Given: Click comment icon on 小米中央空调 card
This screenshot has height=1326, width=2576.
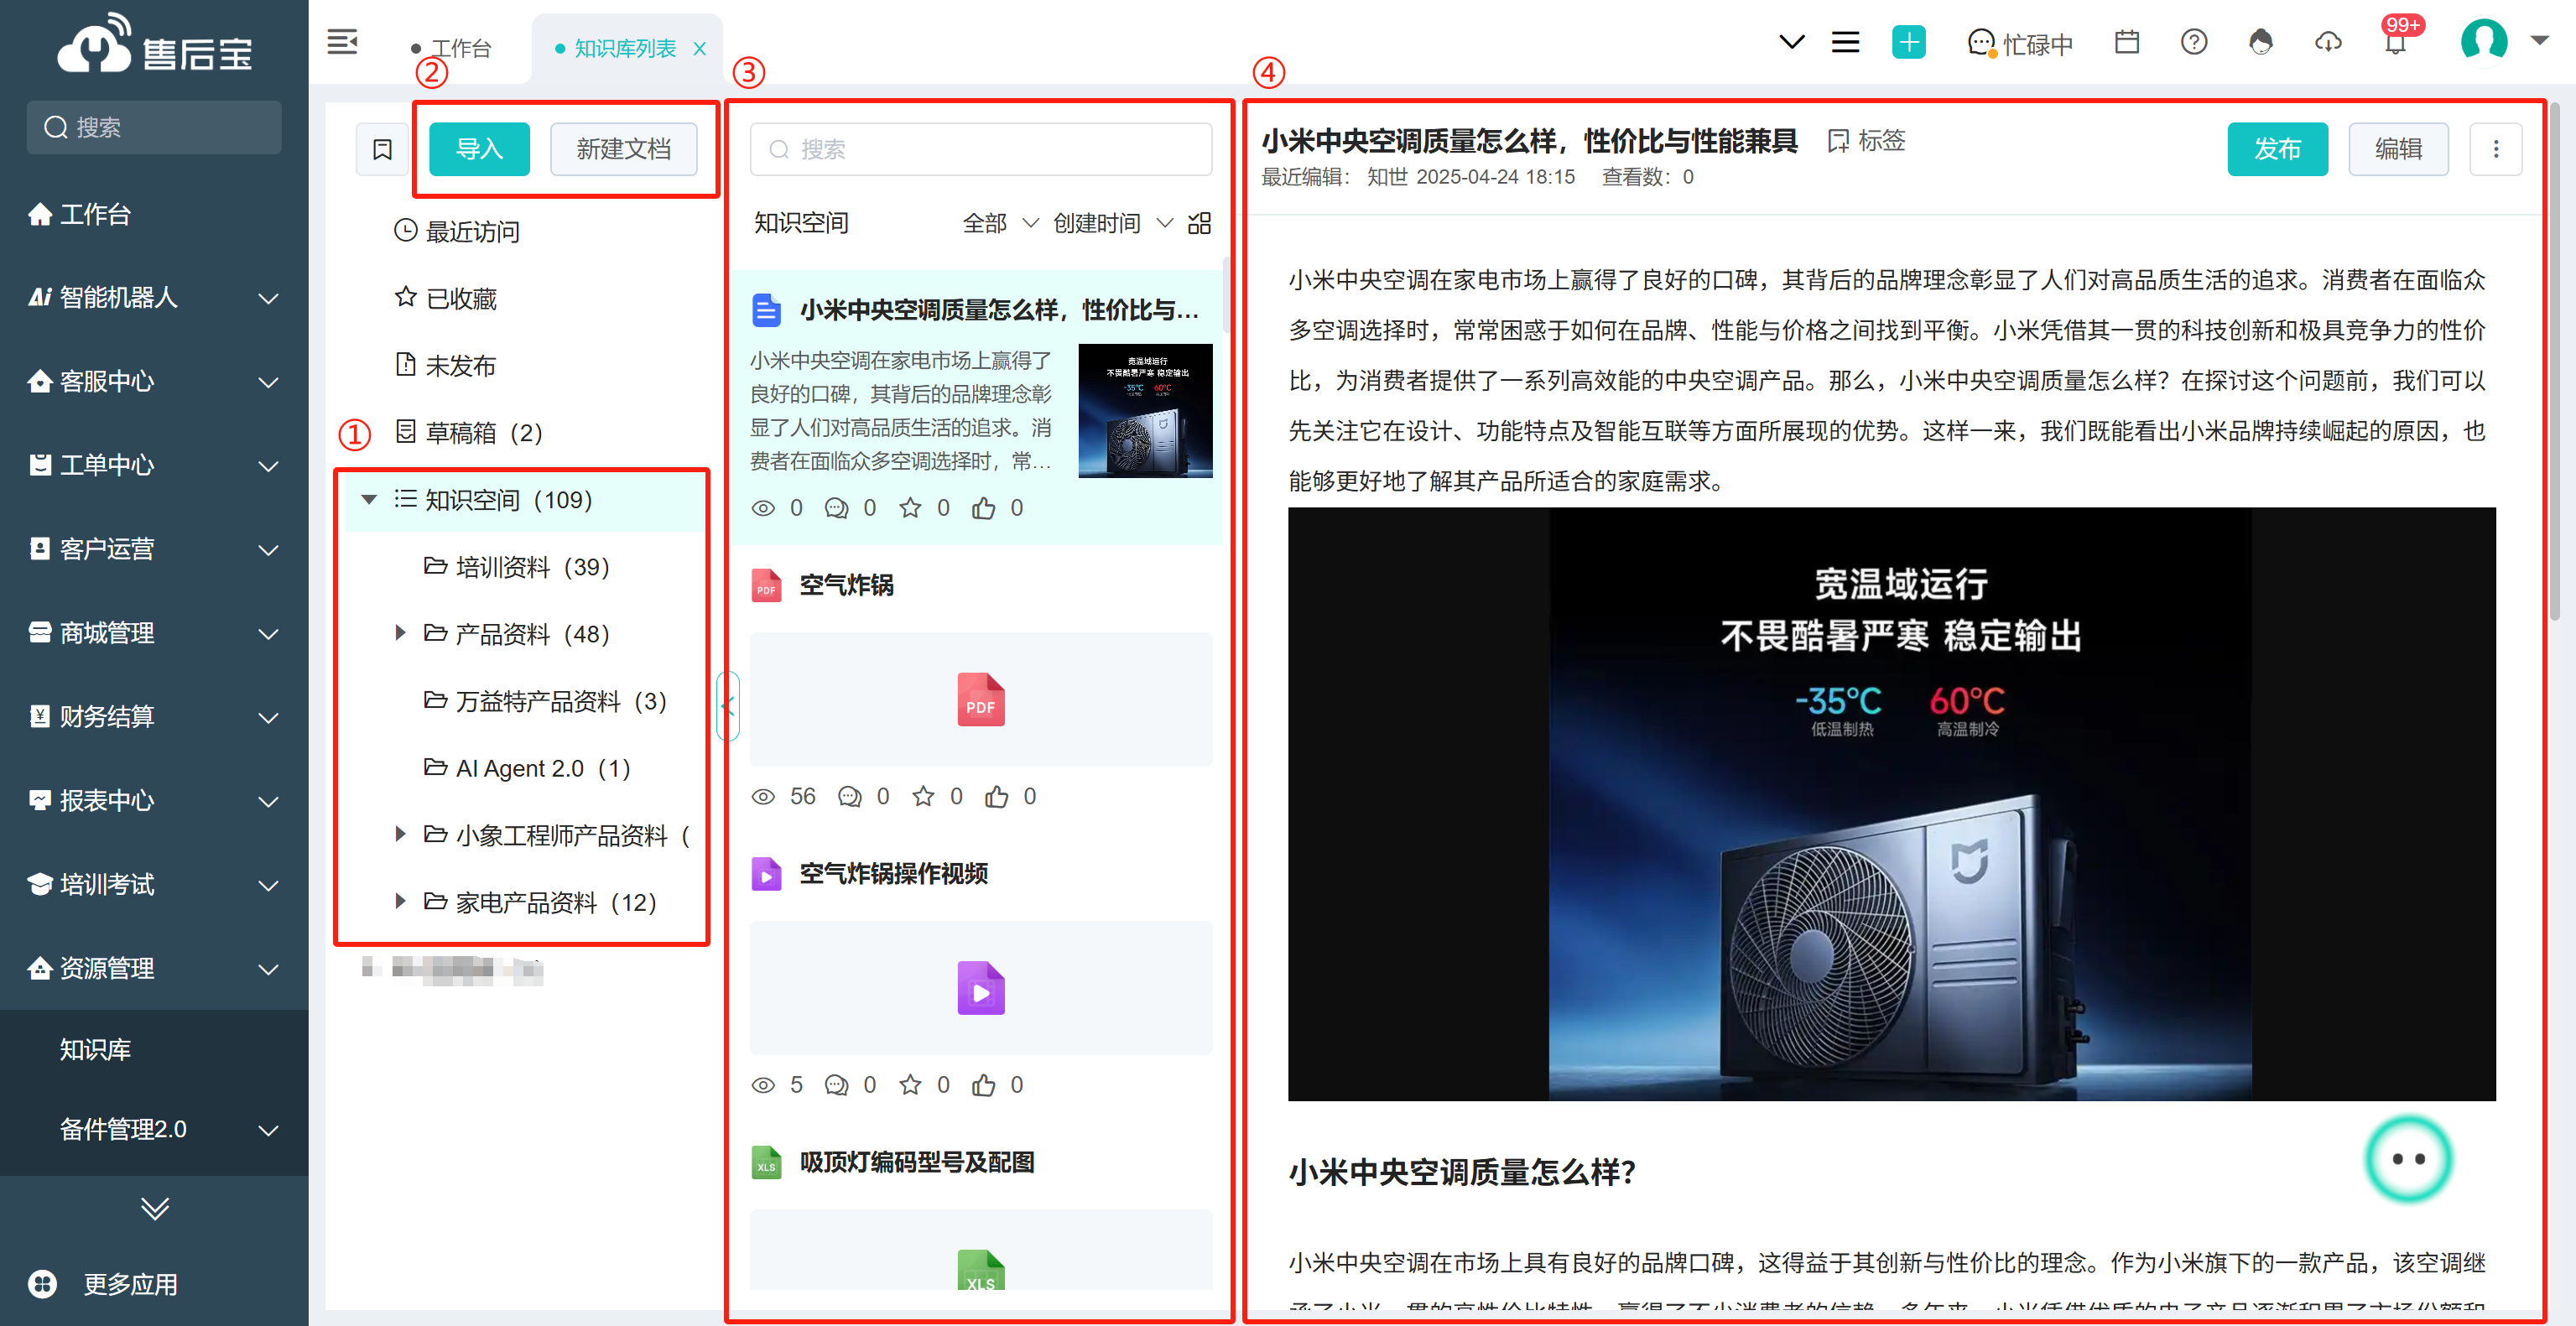Looking at the screenshot, I should click(x=836, y=508).
